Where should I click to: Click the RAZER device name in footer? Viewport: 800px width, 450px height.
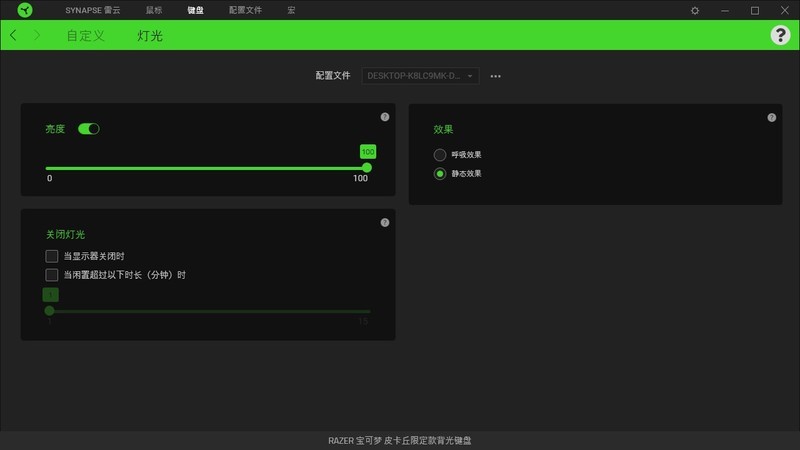[400, 440]
